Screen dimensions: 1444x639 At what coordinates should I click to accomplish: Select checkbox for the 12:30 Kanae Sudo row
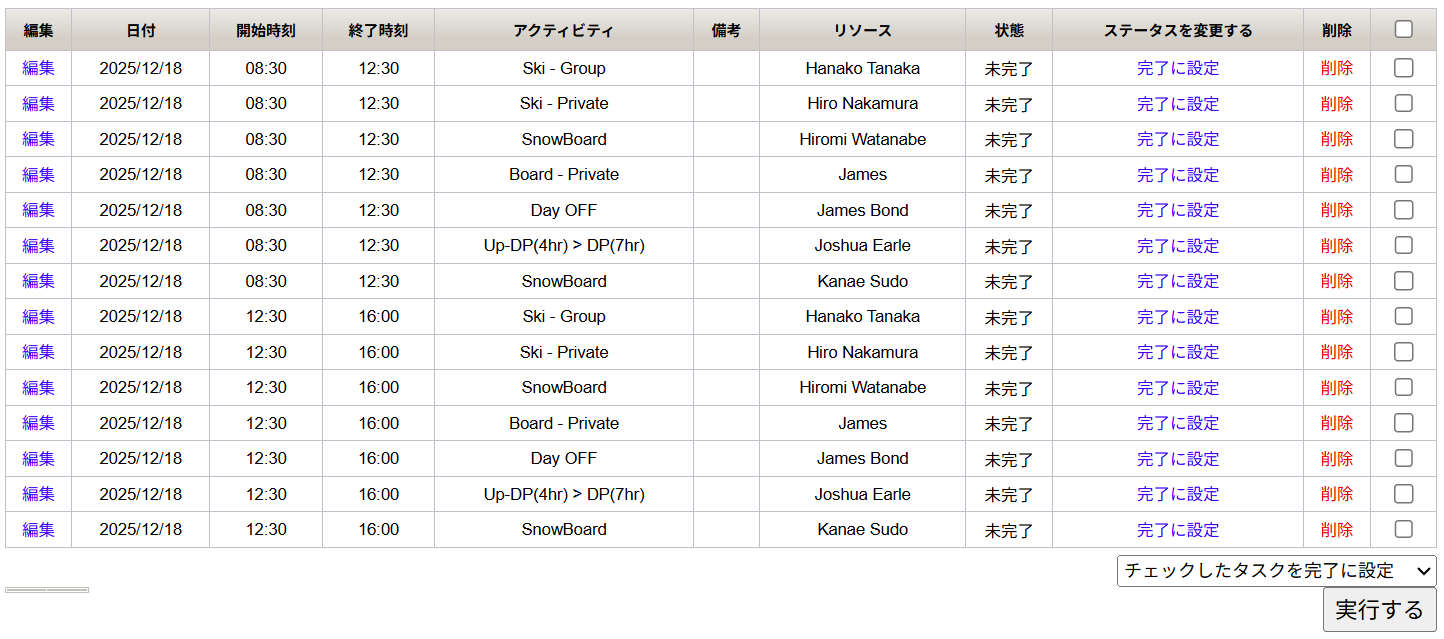tap(1403, 529)
